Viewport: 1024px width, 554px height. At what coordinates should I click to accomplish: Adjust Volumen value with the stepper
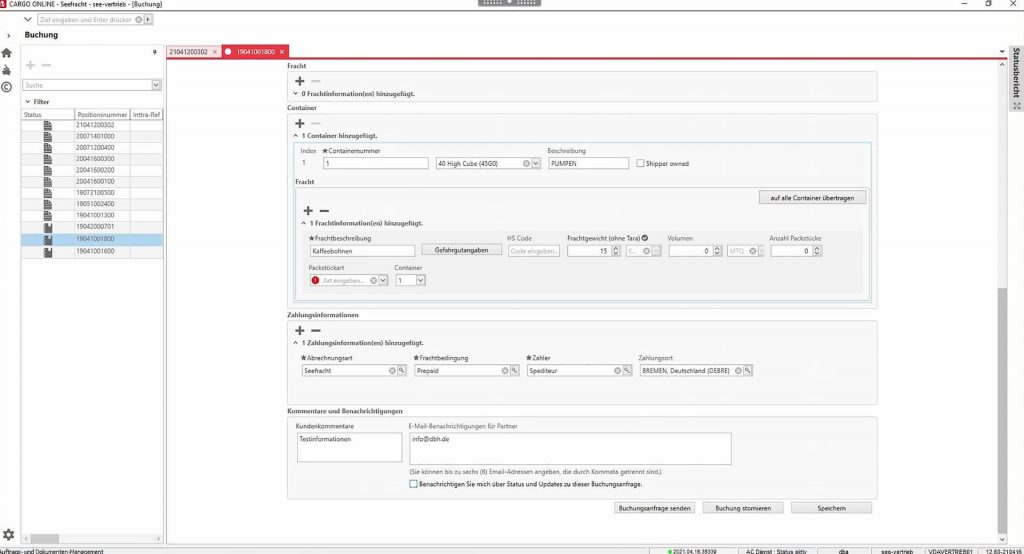point(717,251)
